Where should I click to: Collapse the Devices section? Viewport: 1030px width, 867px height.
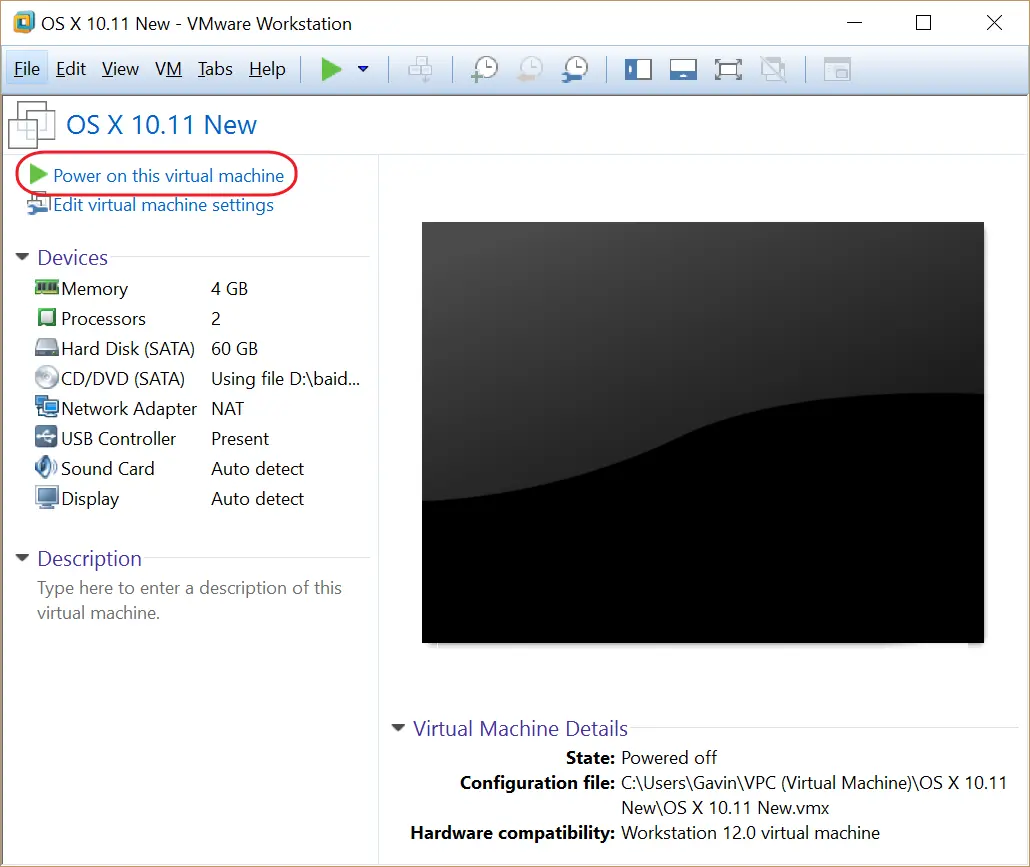tap(21, 257)
